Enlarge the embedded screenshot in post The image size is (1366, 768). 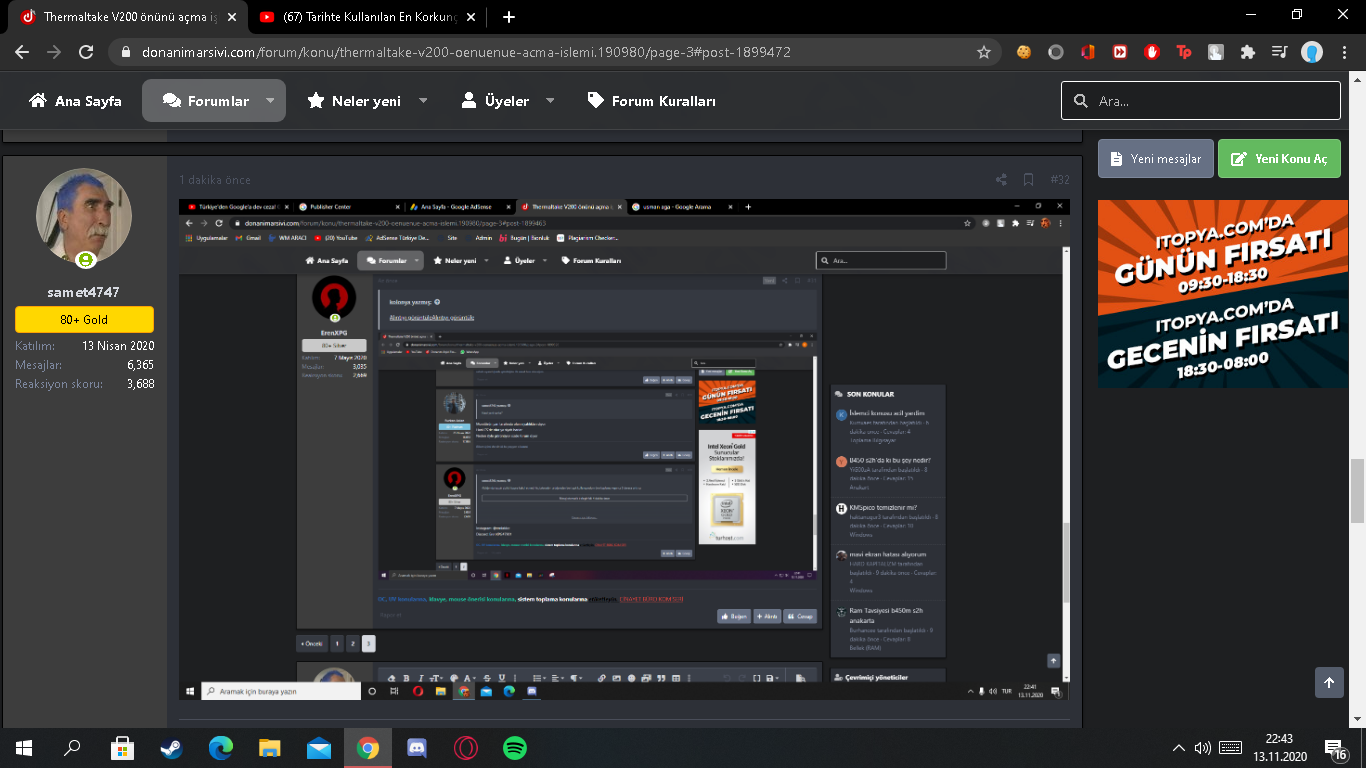(625, 449)
